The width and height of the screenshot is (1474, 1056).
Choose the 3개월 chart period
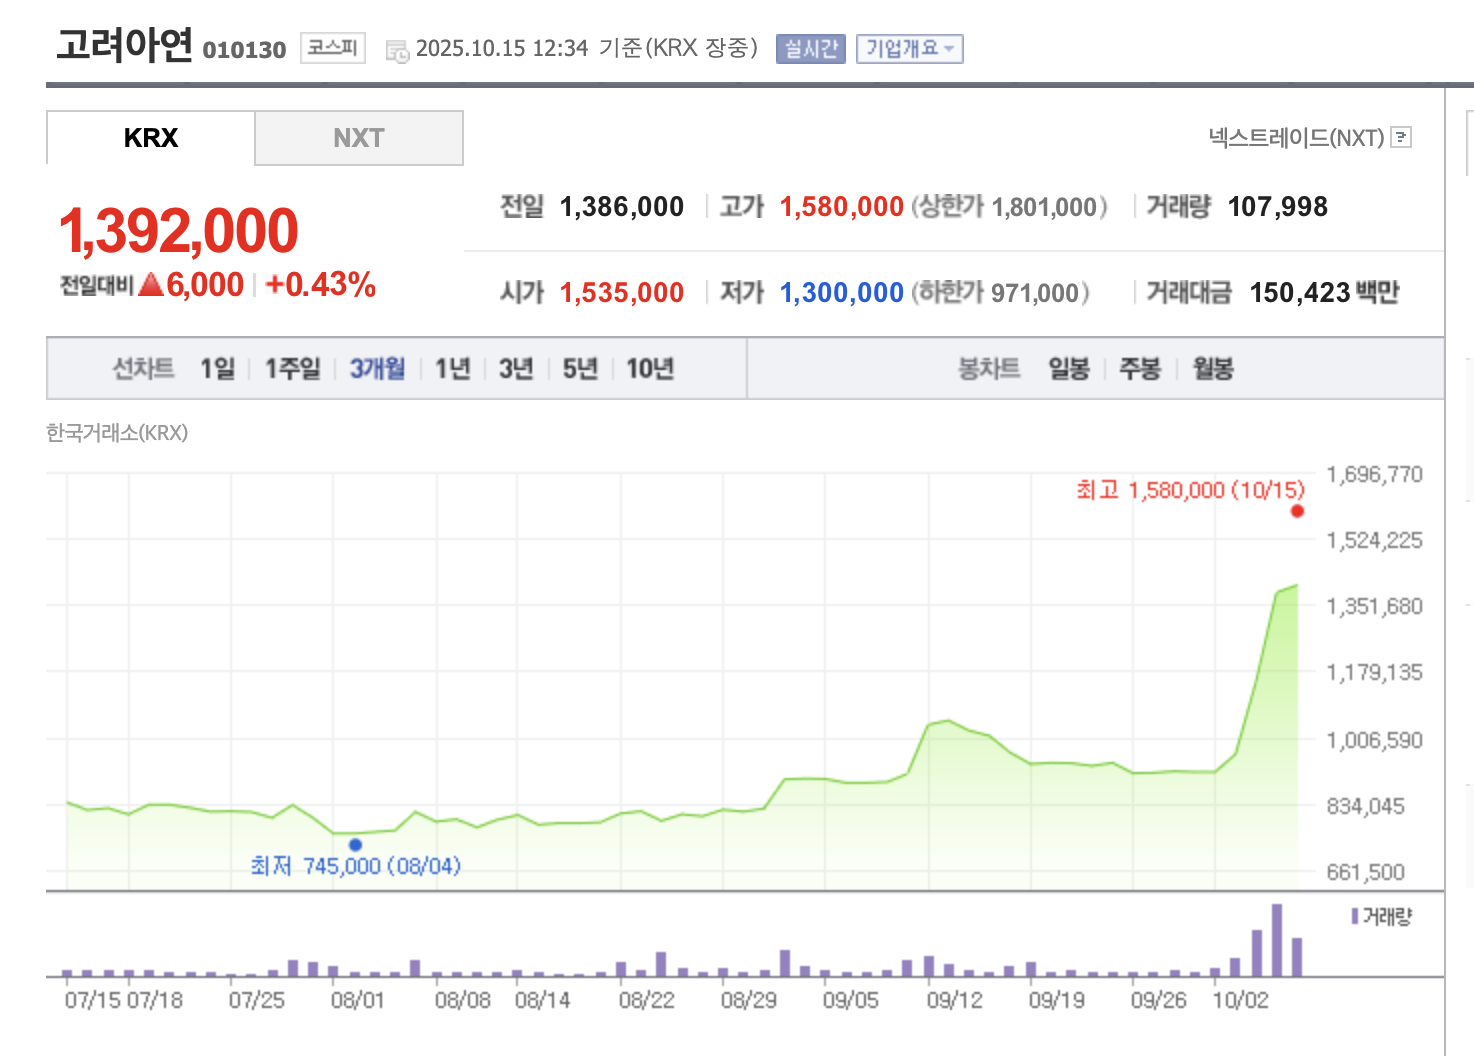tap(377, 369)
